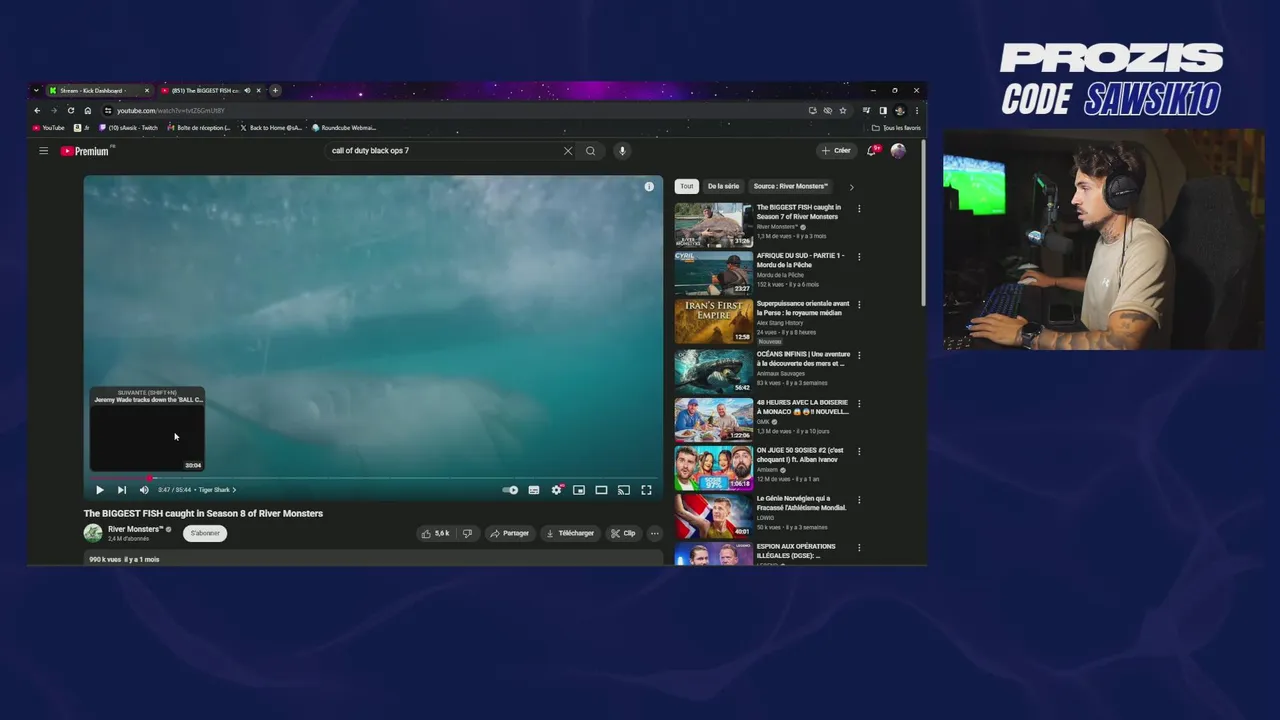
Task: Run search with the magnifier button
Action: click(x=590, y=151)
